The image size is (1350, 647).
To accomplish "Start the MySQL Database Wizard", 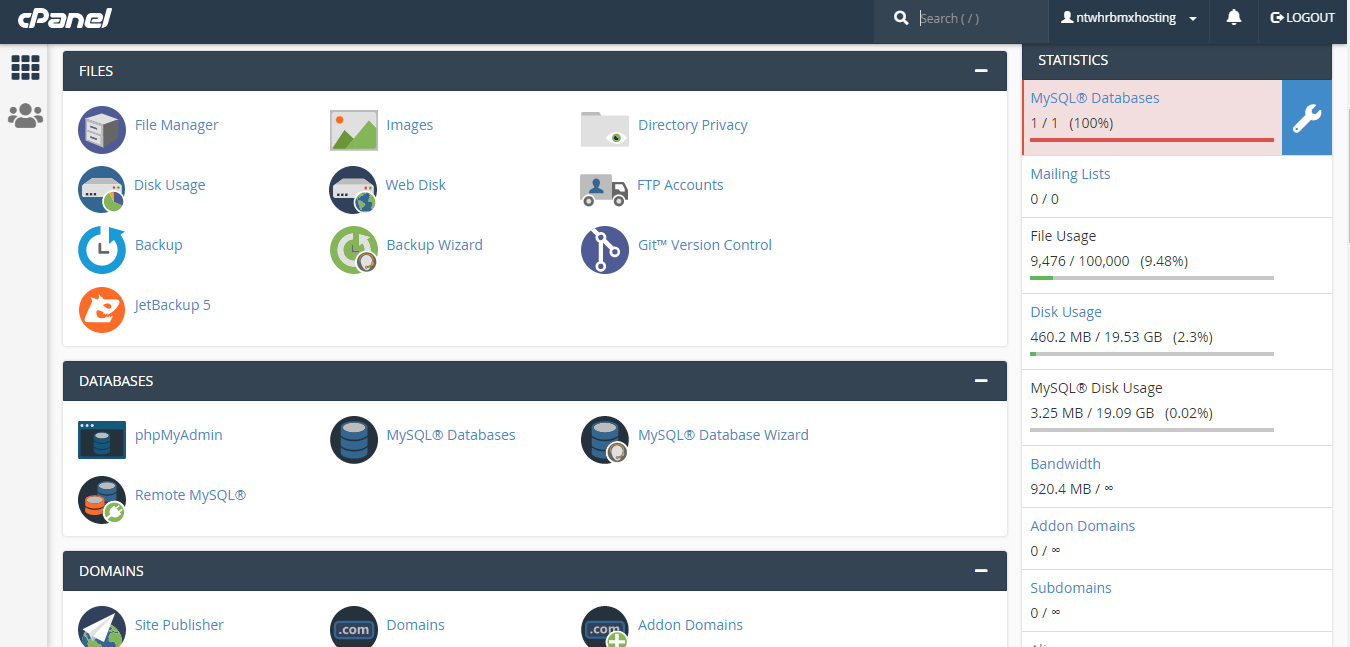I will click(723, 434).
